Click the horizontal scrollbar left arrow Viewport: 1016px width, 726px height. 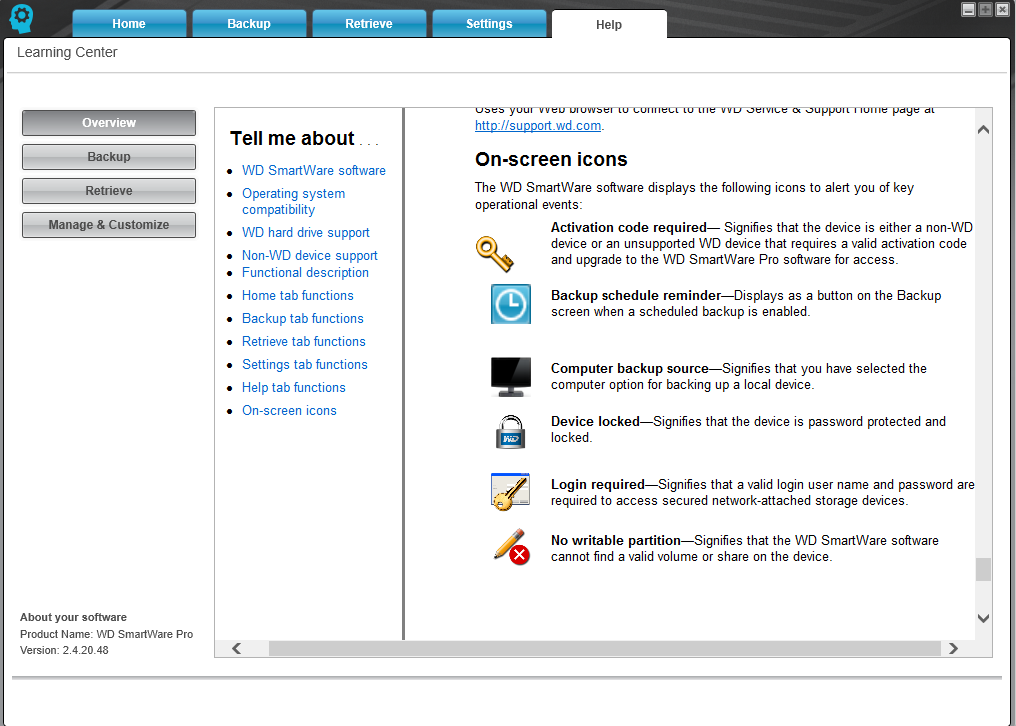[237, 648]
